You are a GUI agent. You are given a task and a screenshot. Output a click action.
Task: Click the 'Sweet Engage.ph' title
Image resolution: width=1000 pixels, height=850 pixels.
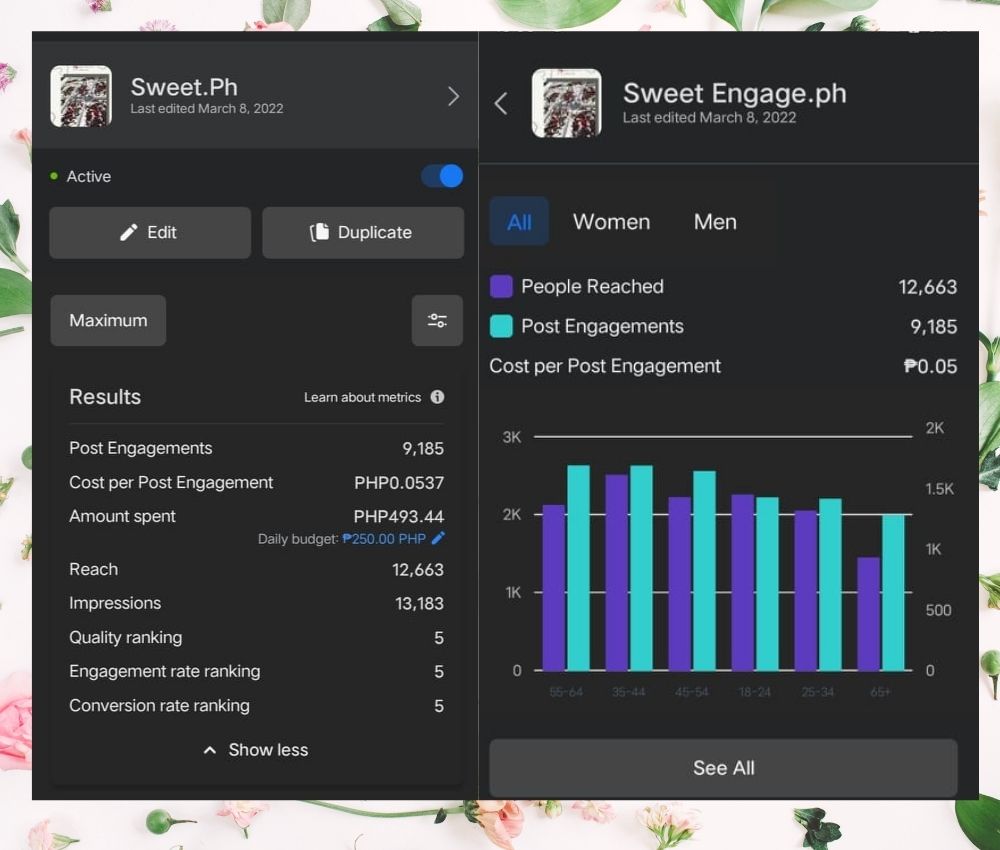point(735,94)
